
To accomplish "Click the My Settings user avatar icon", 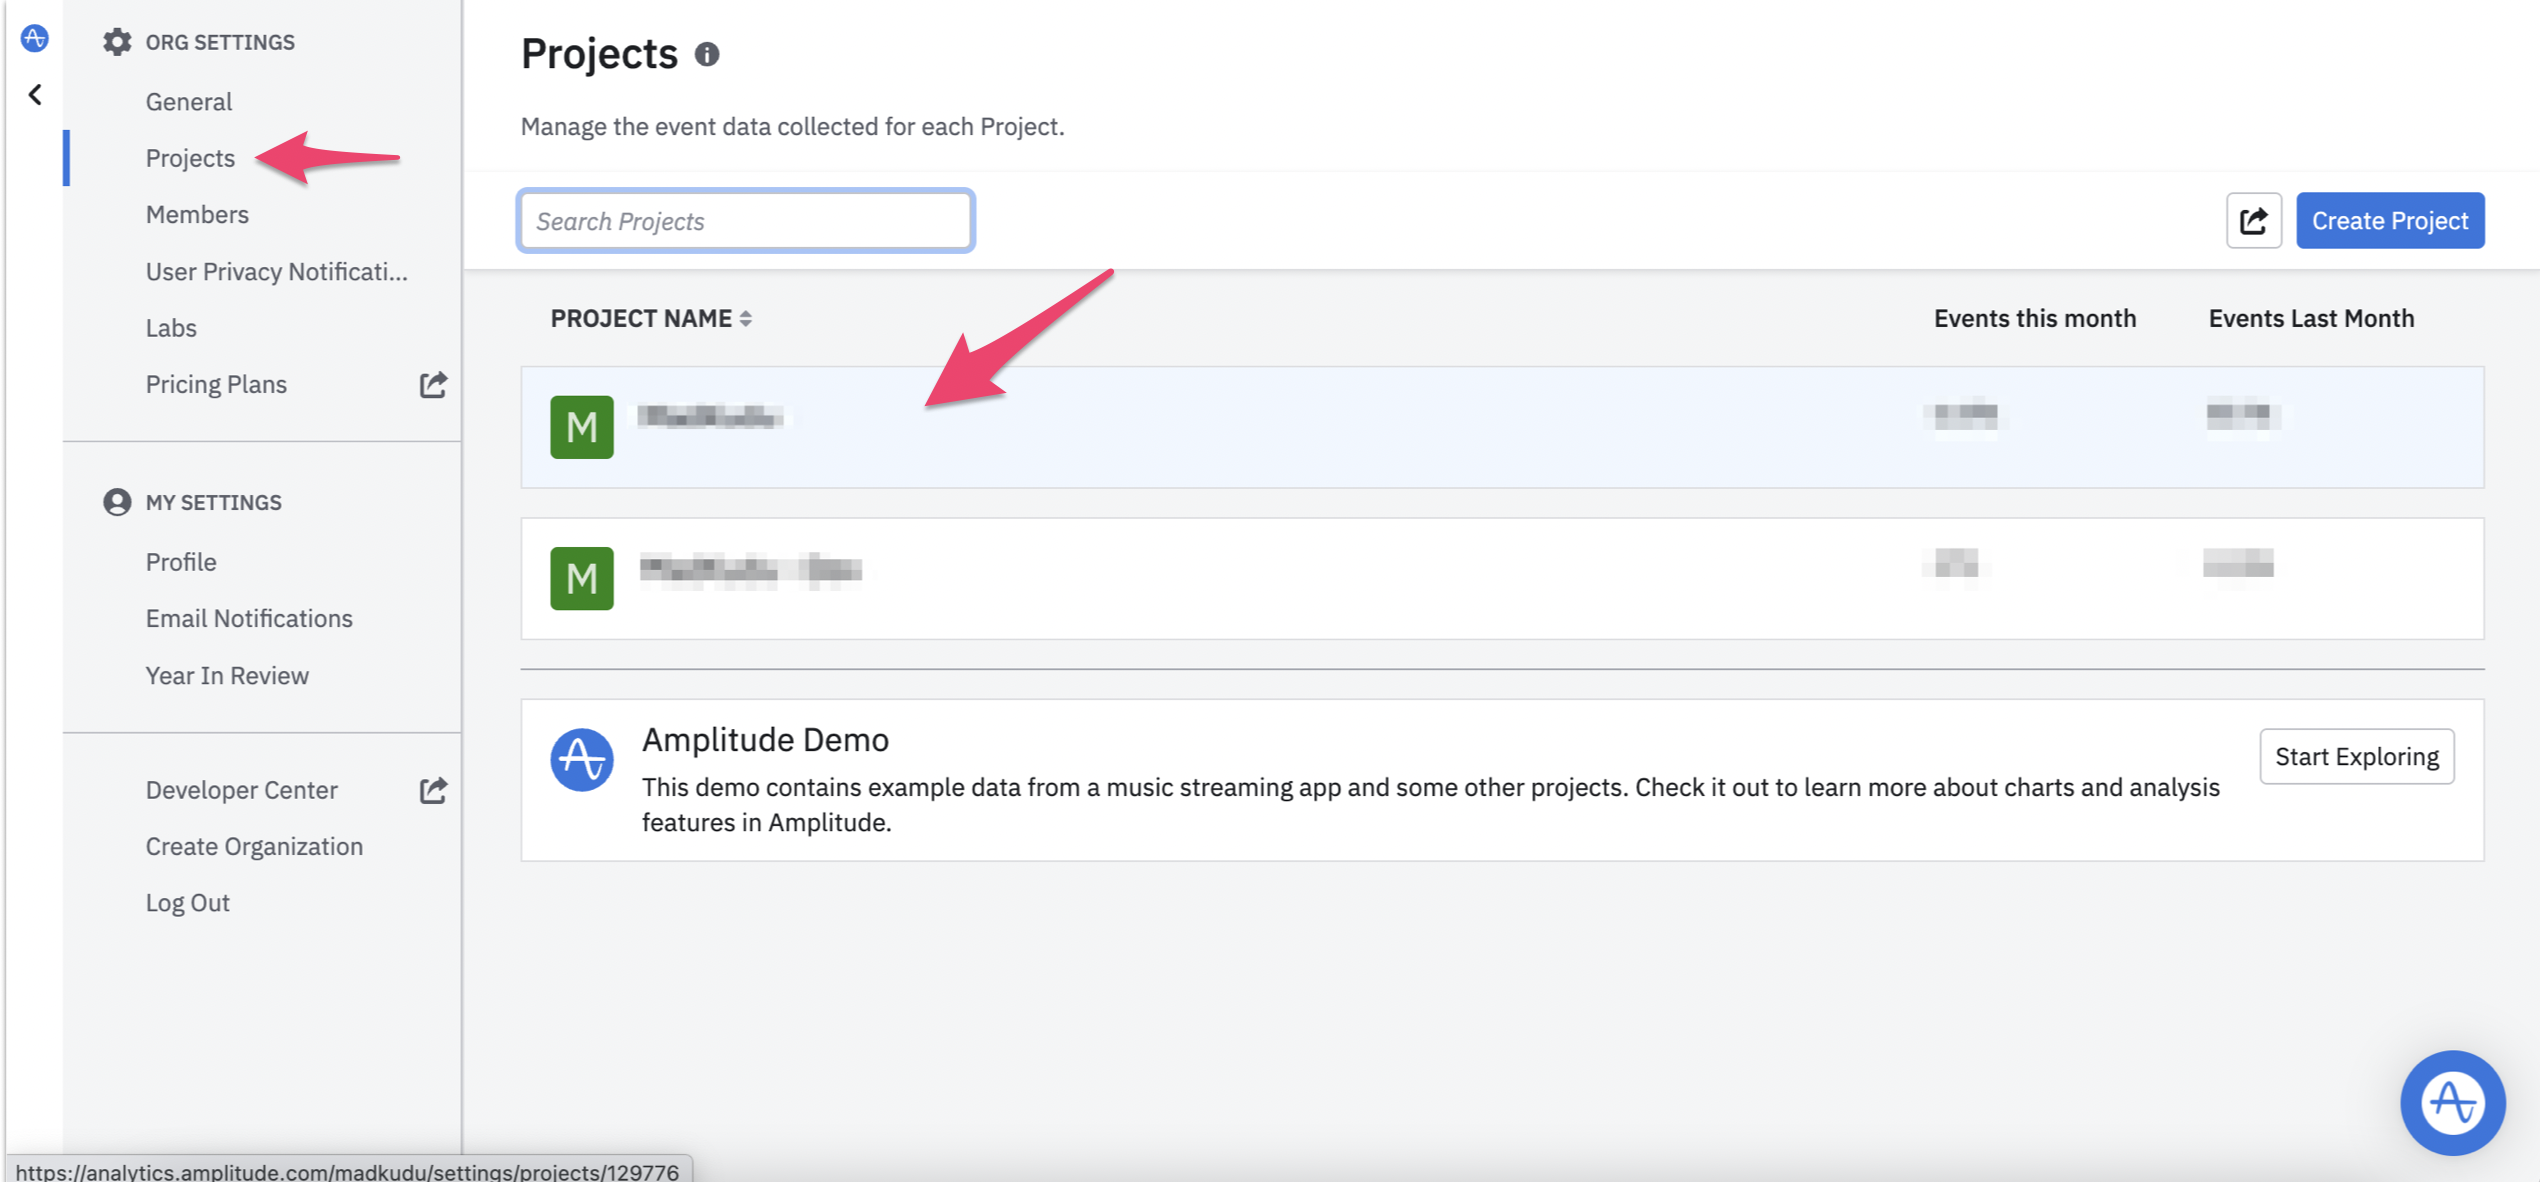I will tap(117, 502).
